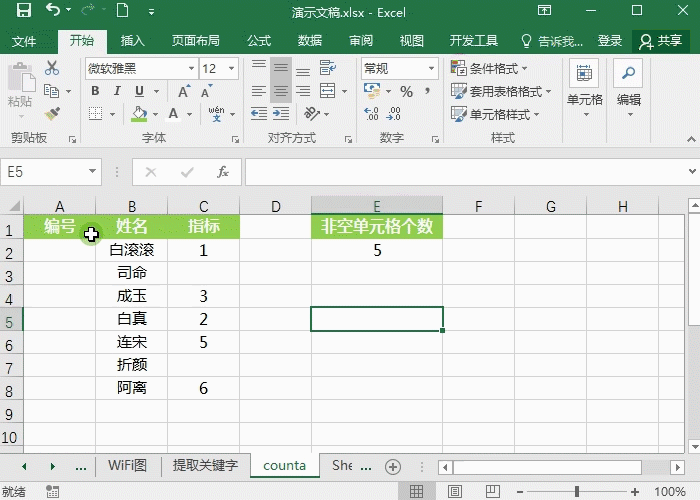
Task: Switch to the 开发工具 Developer tab
Action: [x=474, y=41]
